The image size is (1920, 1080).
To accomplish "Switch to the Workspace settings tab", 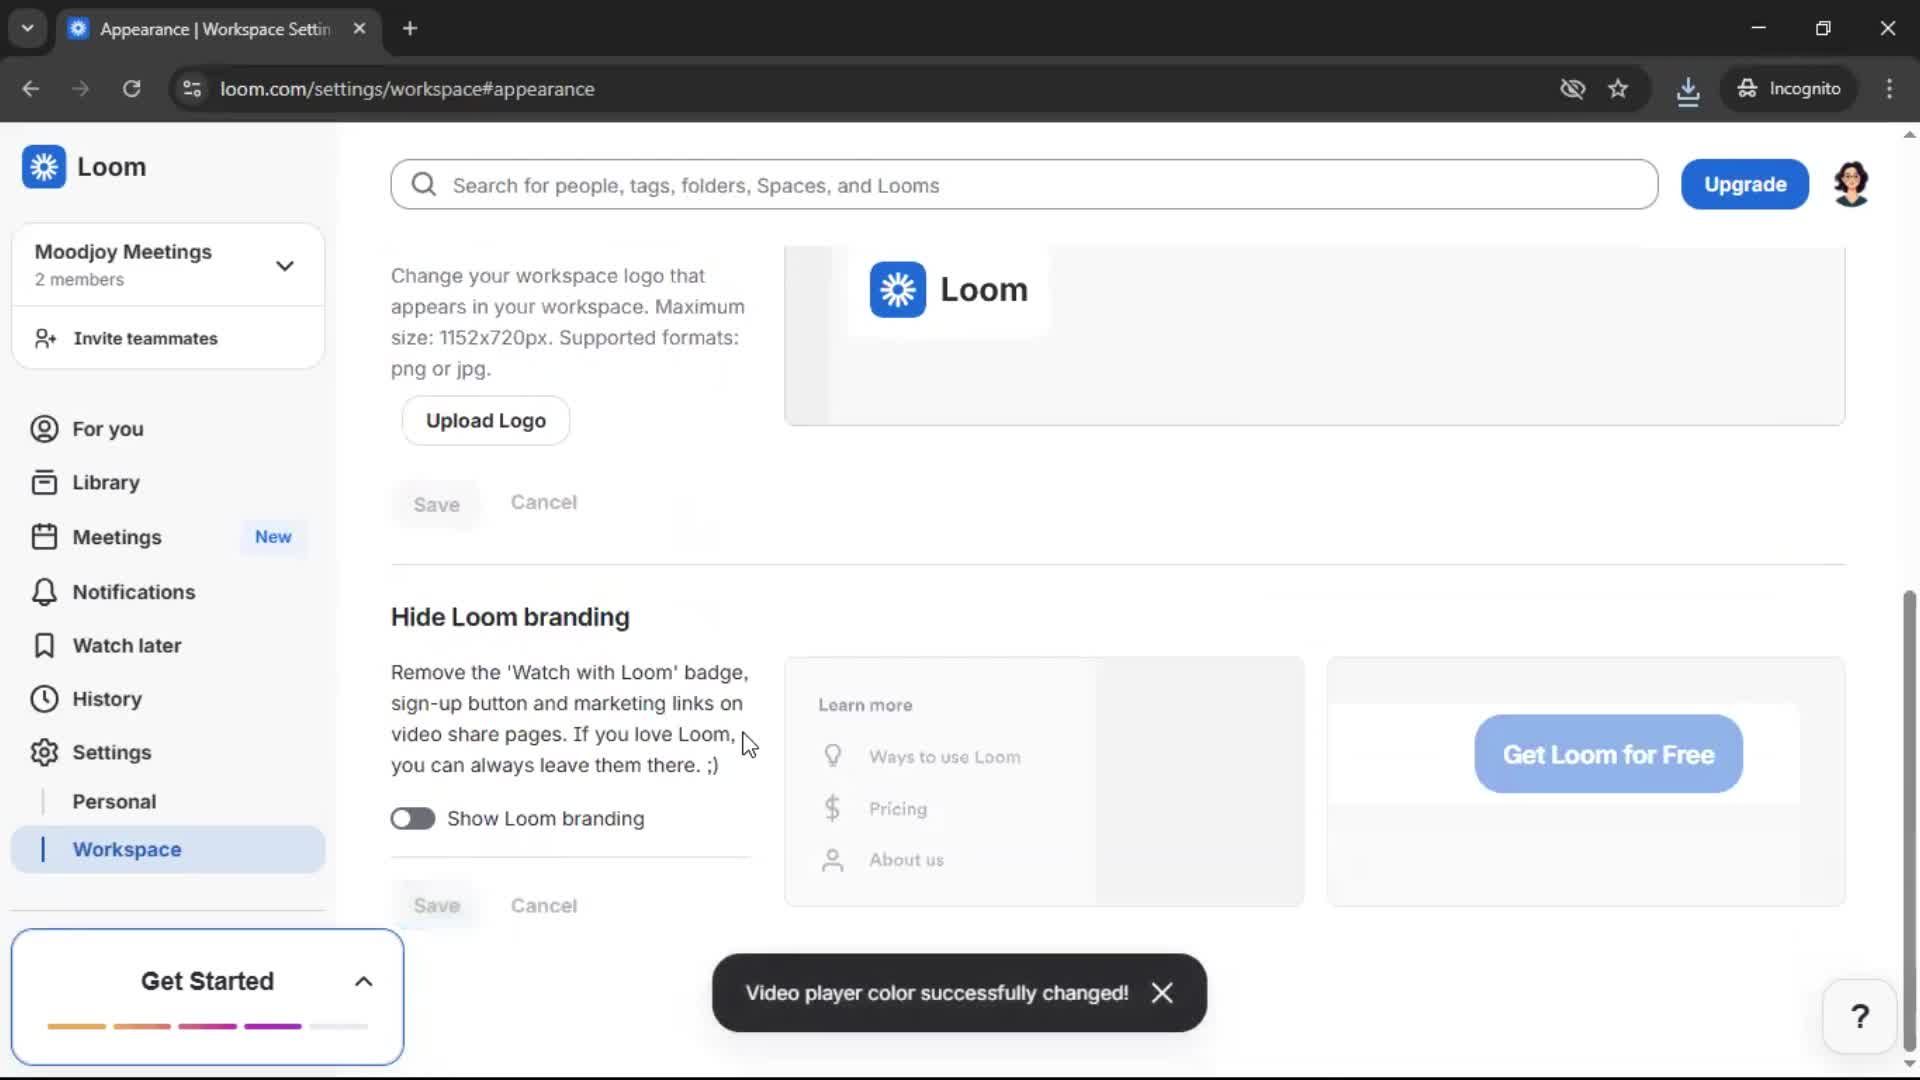I will (x=126, y=849).
